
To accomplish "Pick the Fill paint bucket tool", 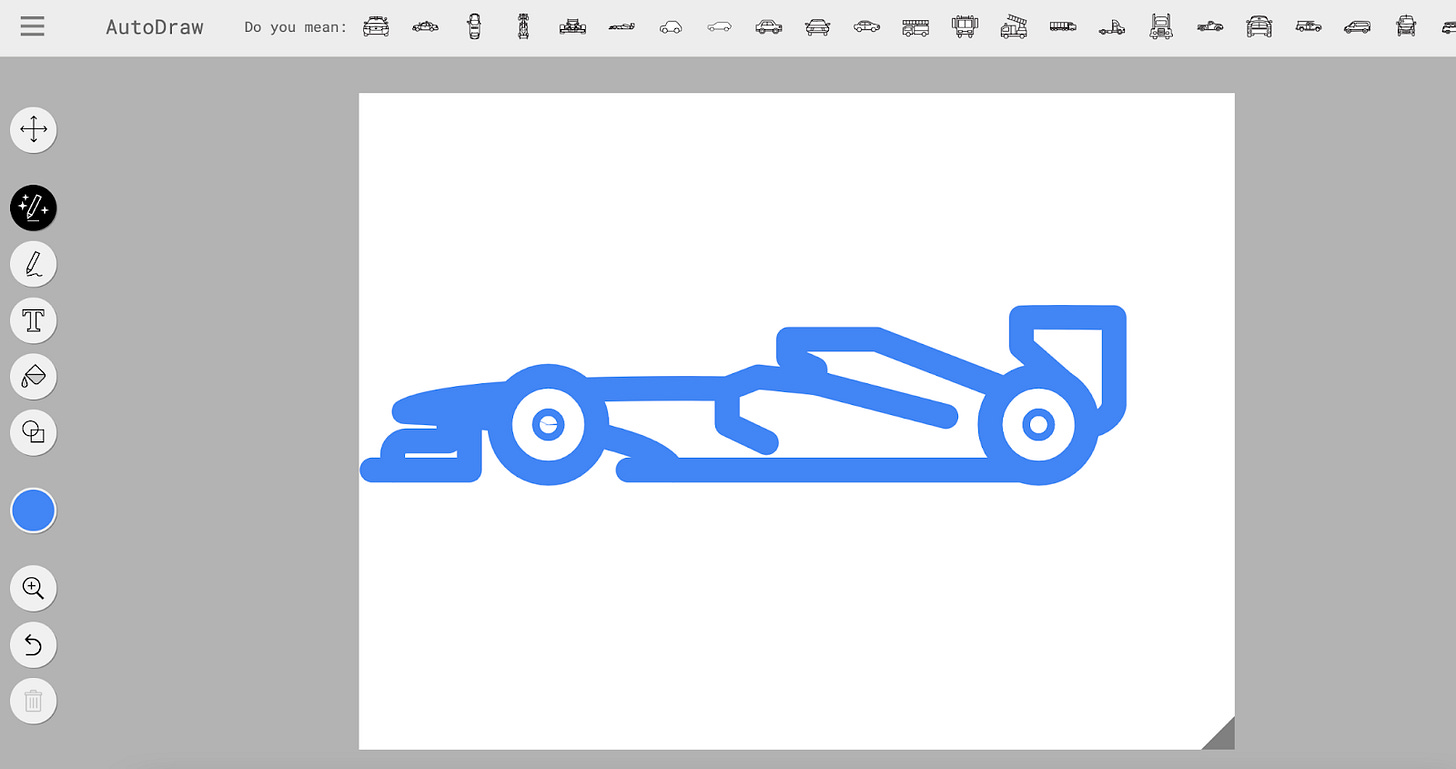I will [34, 376].
